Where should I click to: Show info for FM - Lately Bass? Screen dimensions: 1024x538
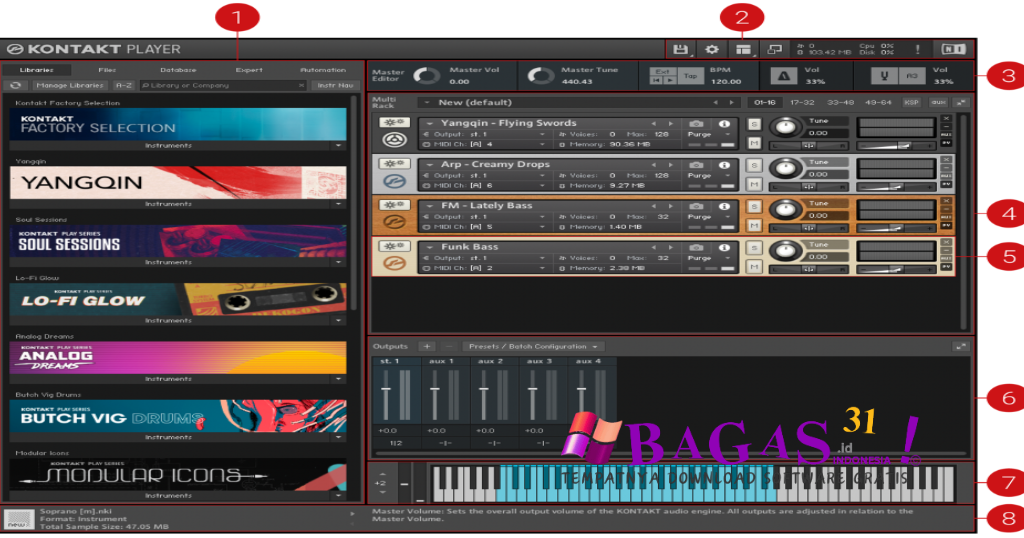point(724,206)
